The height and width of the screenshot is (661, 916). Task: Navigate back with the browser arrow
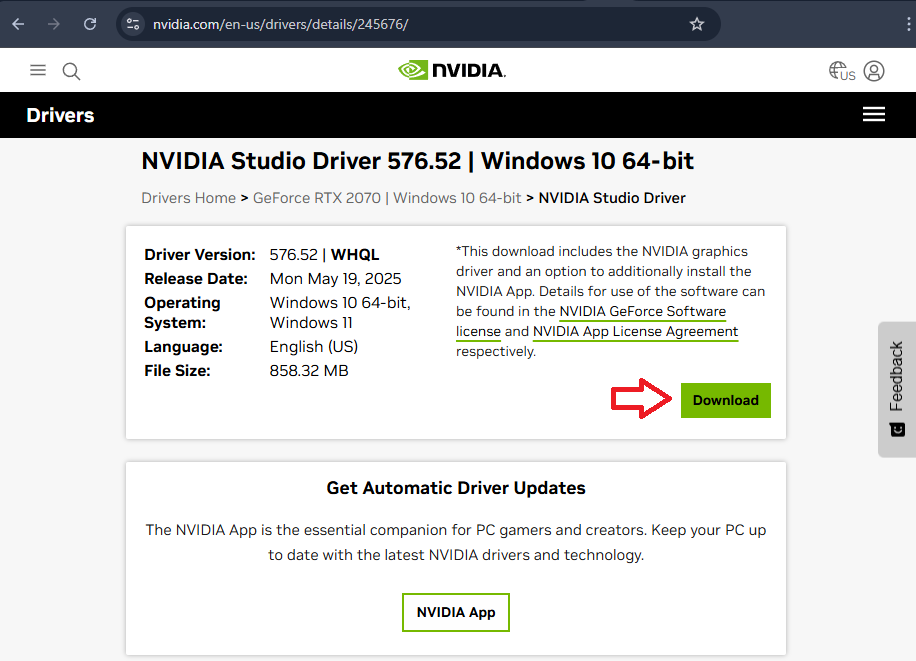[x=17, y=24]
